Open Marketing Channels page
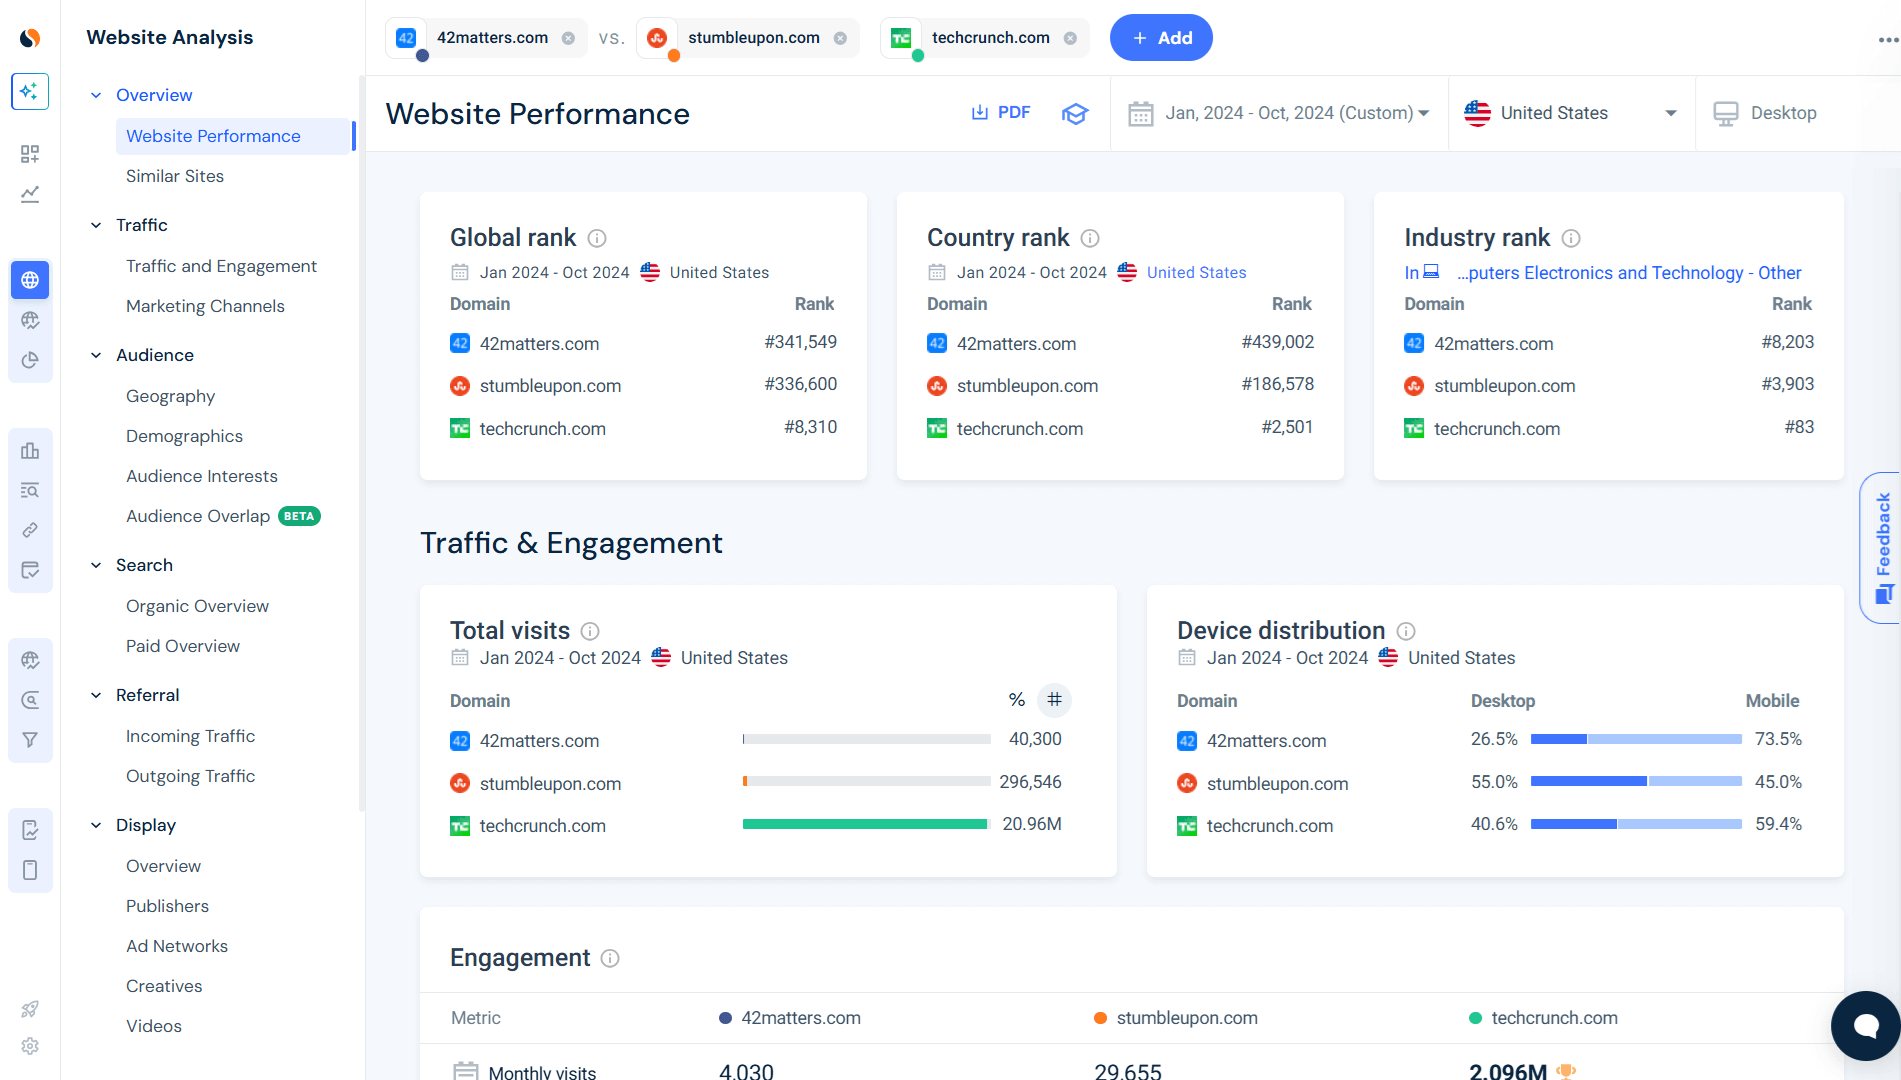Screen dimensions: 1901x1080 point(205,306)
